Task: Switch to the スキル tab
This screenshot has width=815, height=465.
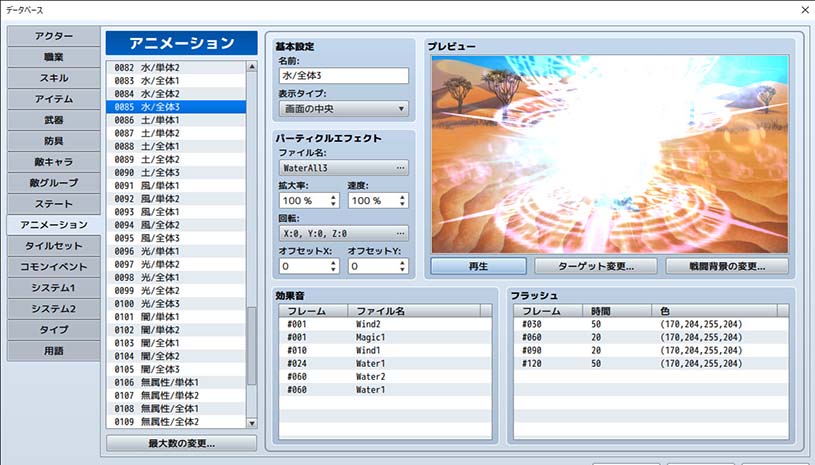Action: pos(54,78)
